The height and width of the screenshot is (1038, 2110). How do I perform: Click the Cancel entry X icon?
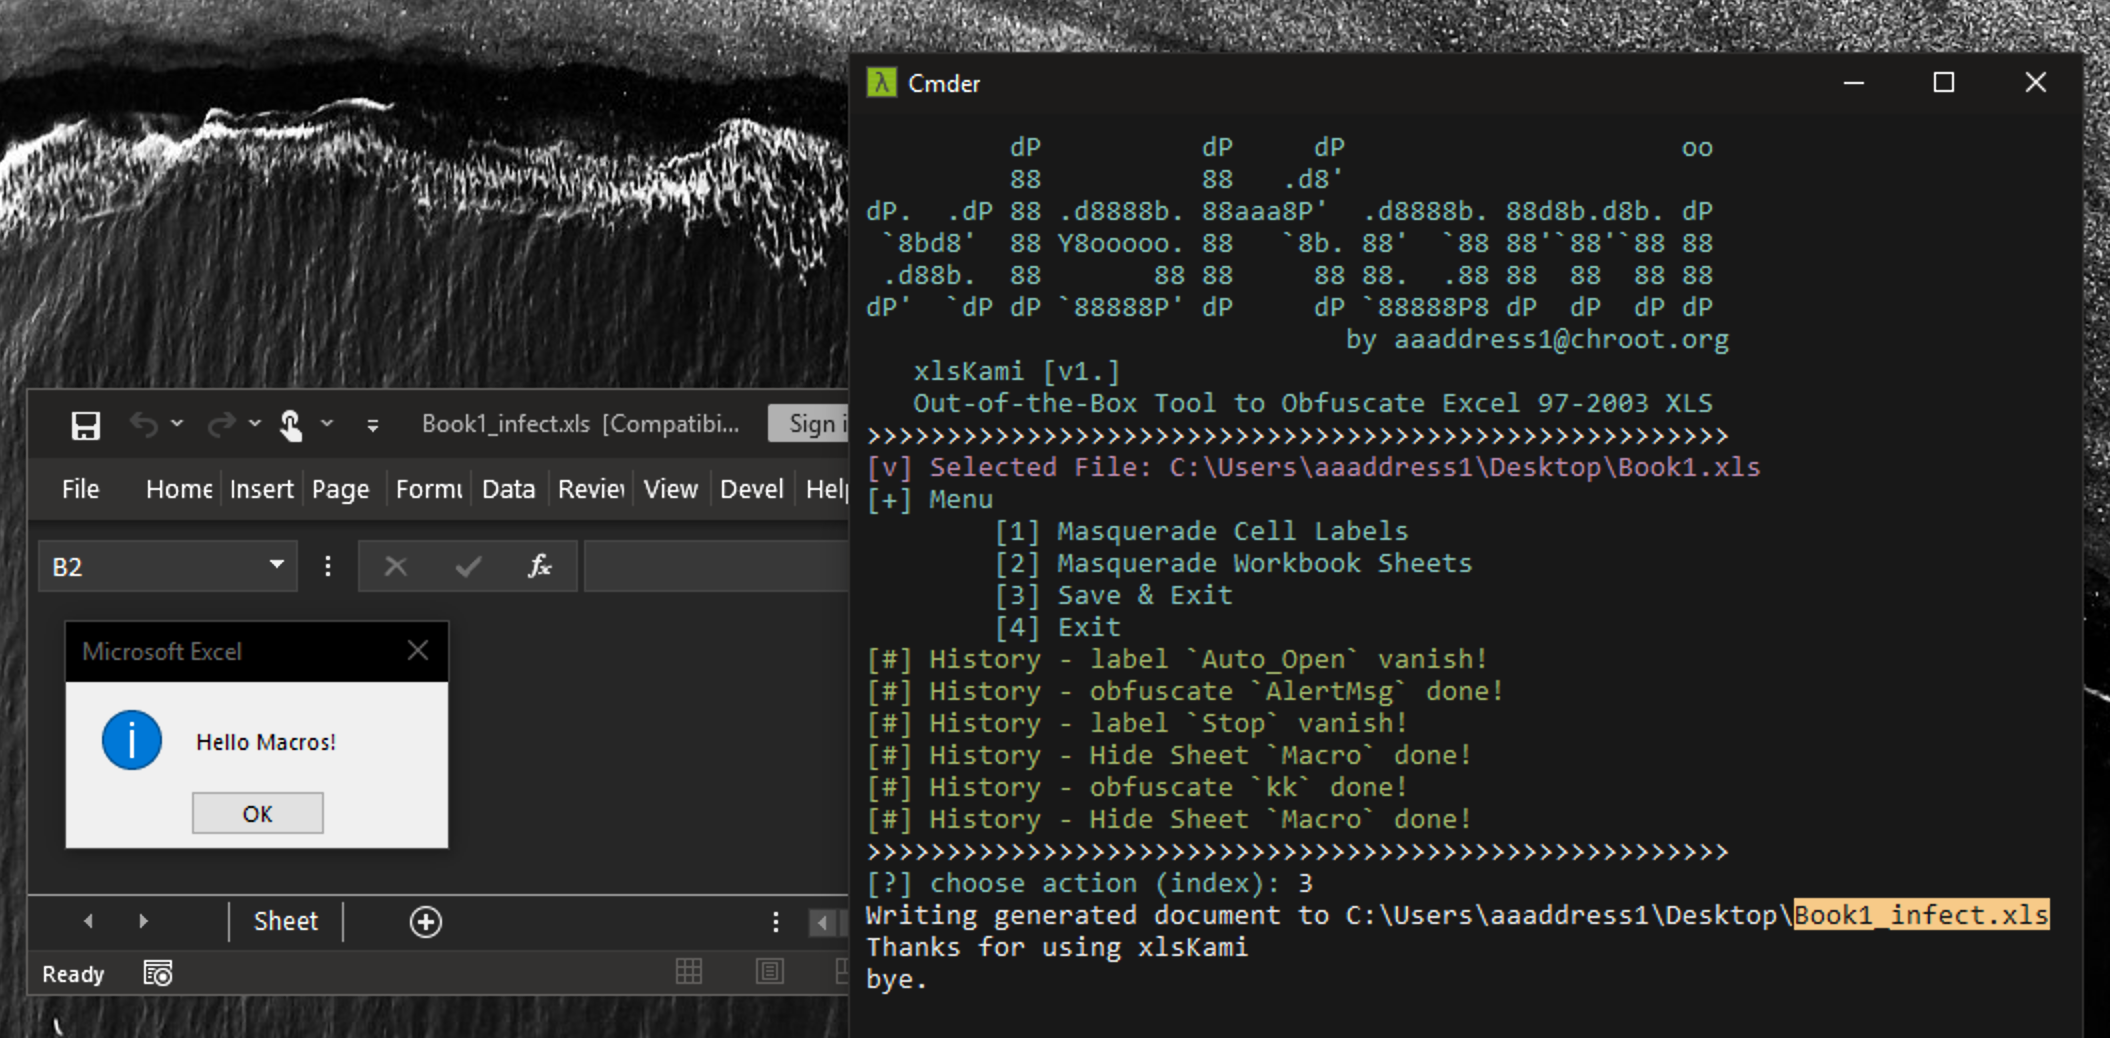(396, 567)
